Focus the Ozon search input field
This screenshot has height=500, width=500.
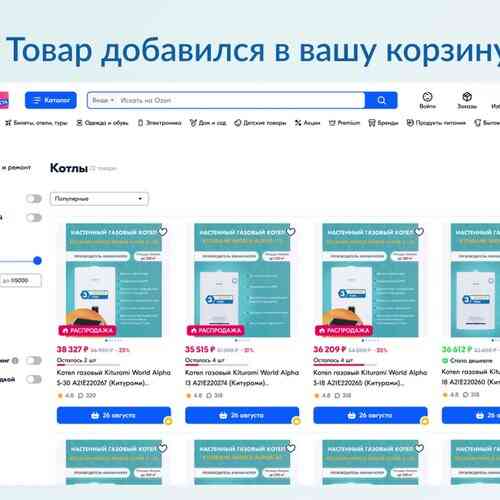click(241, 100)
